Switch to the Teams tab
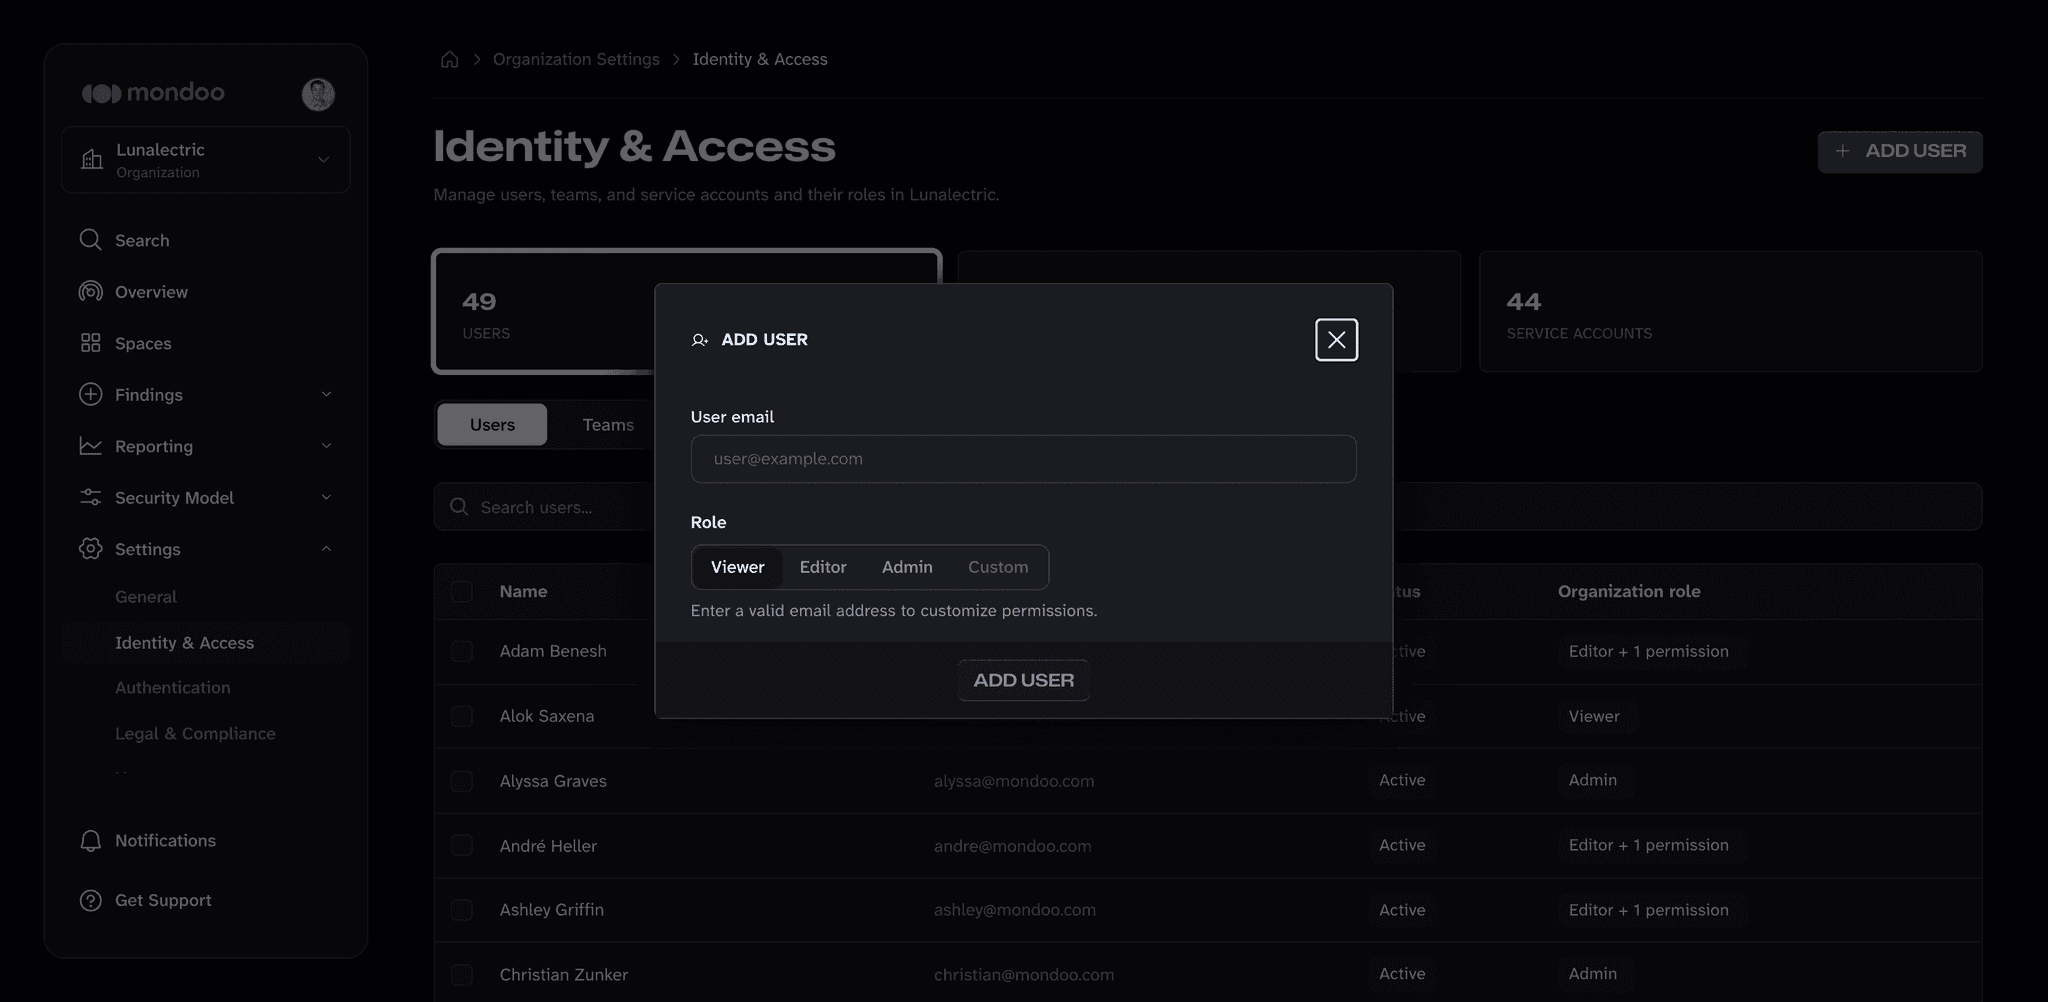This screenshot has height=1002, width=2048. click(x=608, y=425)
